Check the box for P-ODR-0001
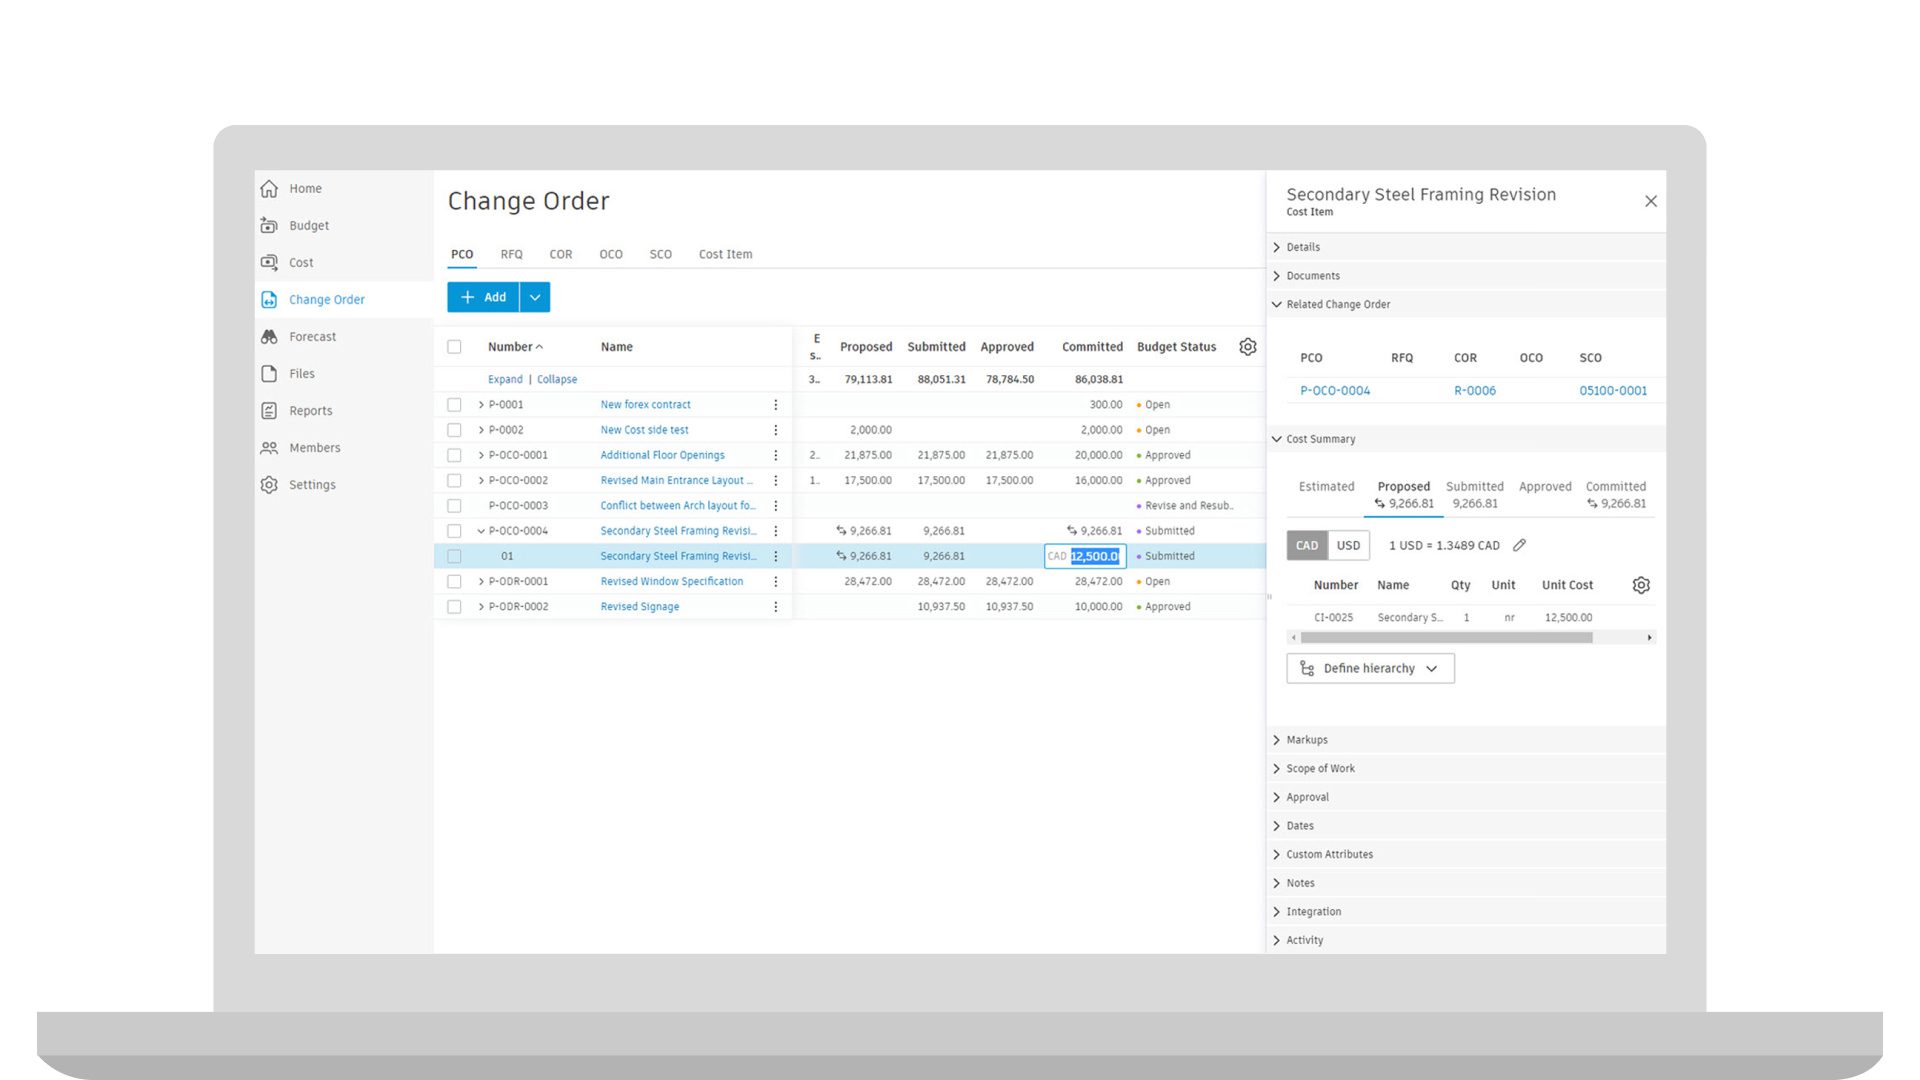Image resolution: width=1920 pixels, height=1080 pixels. [454, 581]
